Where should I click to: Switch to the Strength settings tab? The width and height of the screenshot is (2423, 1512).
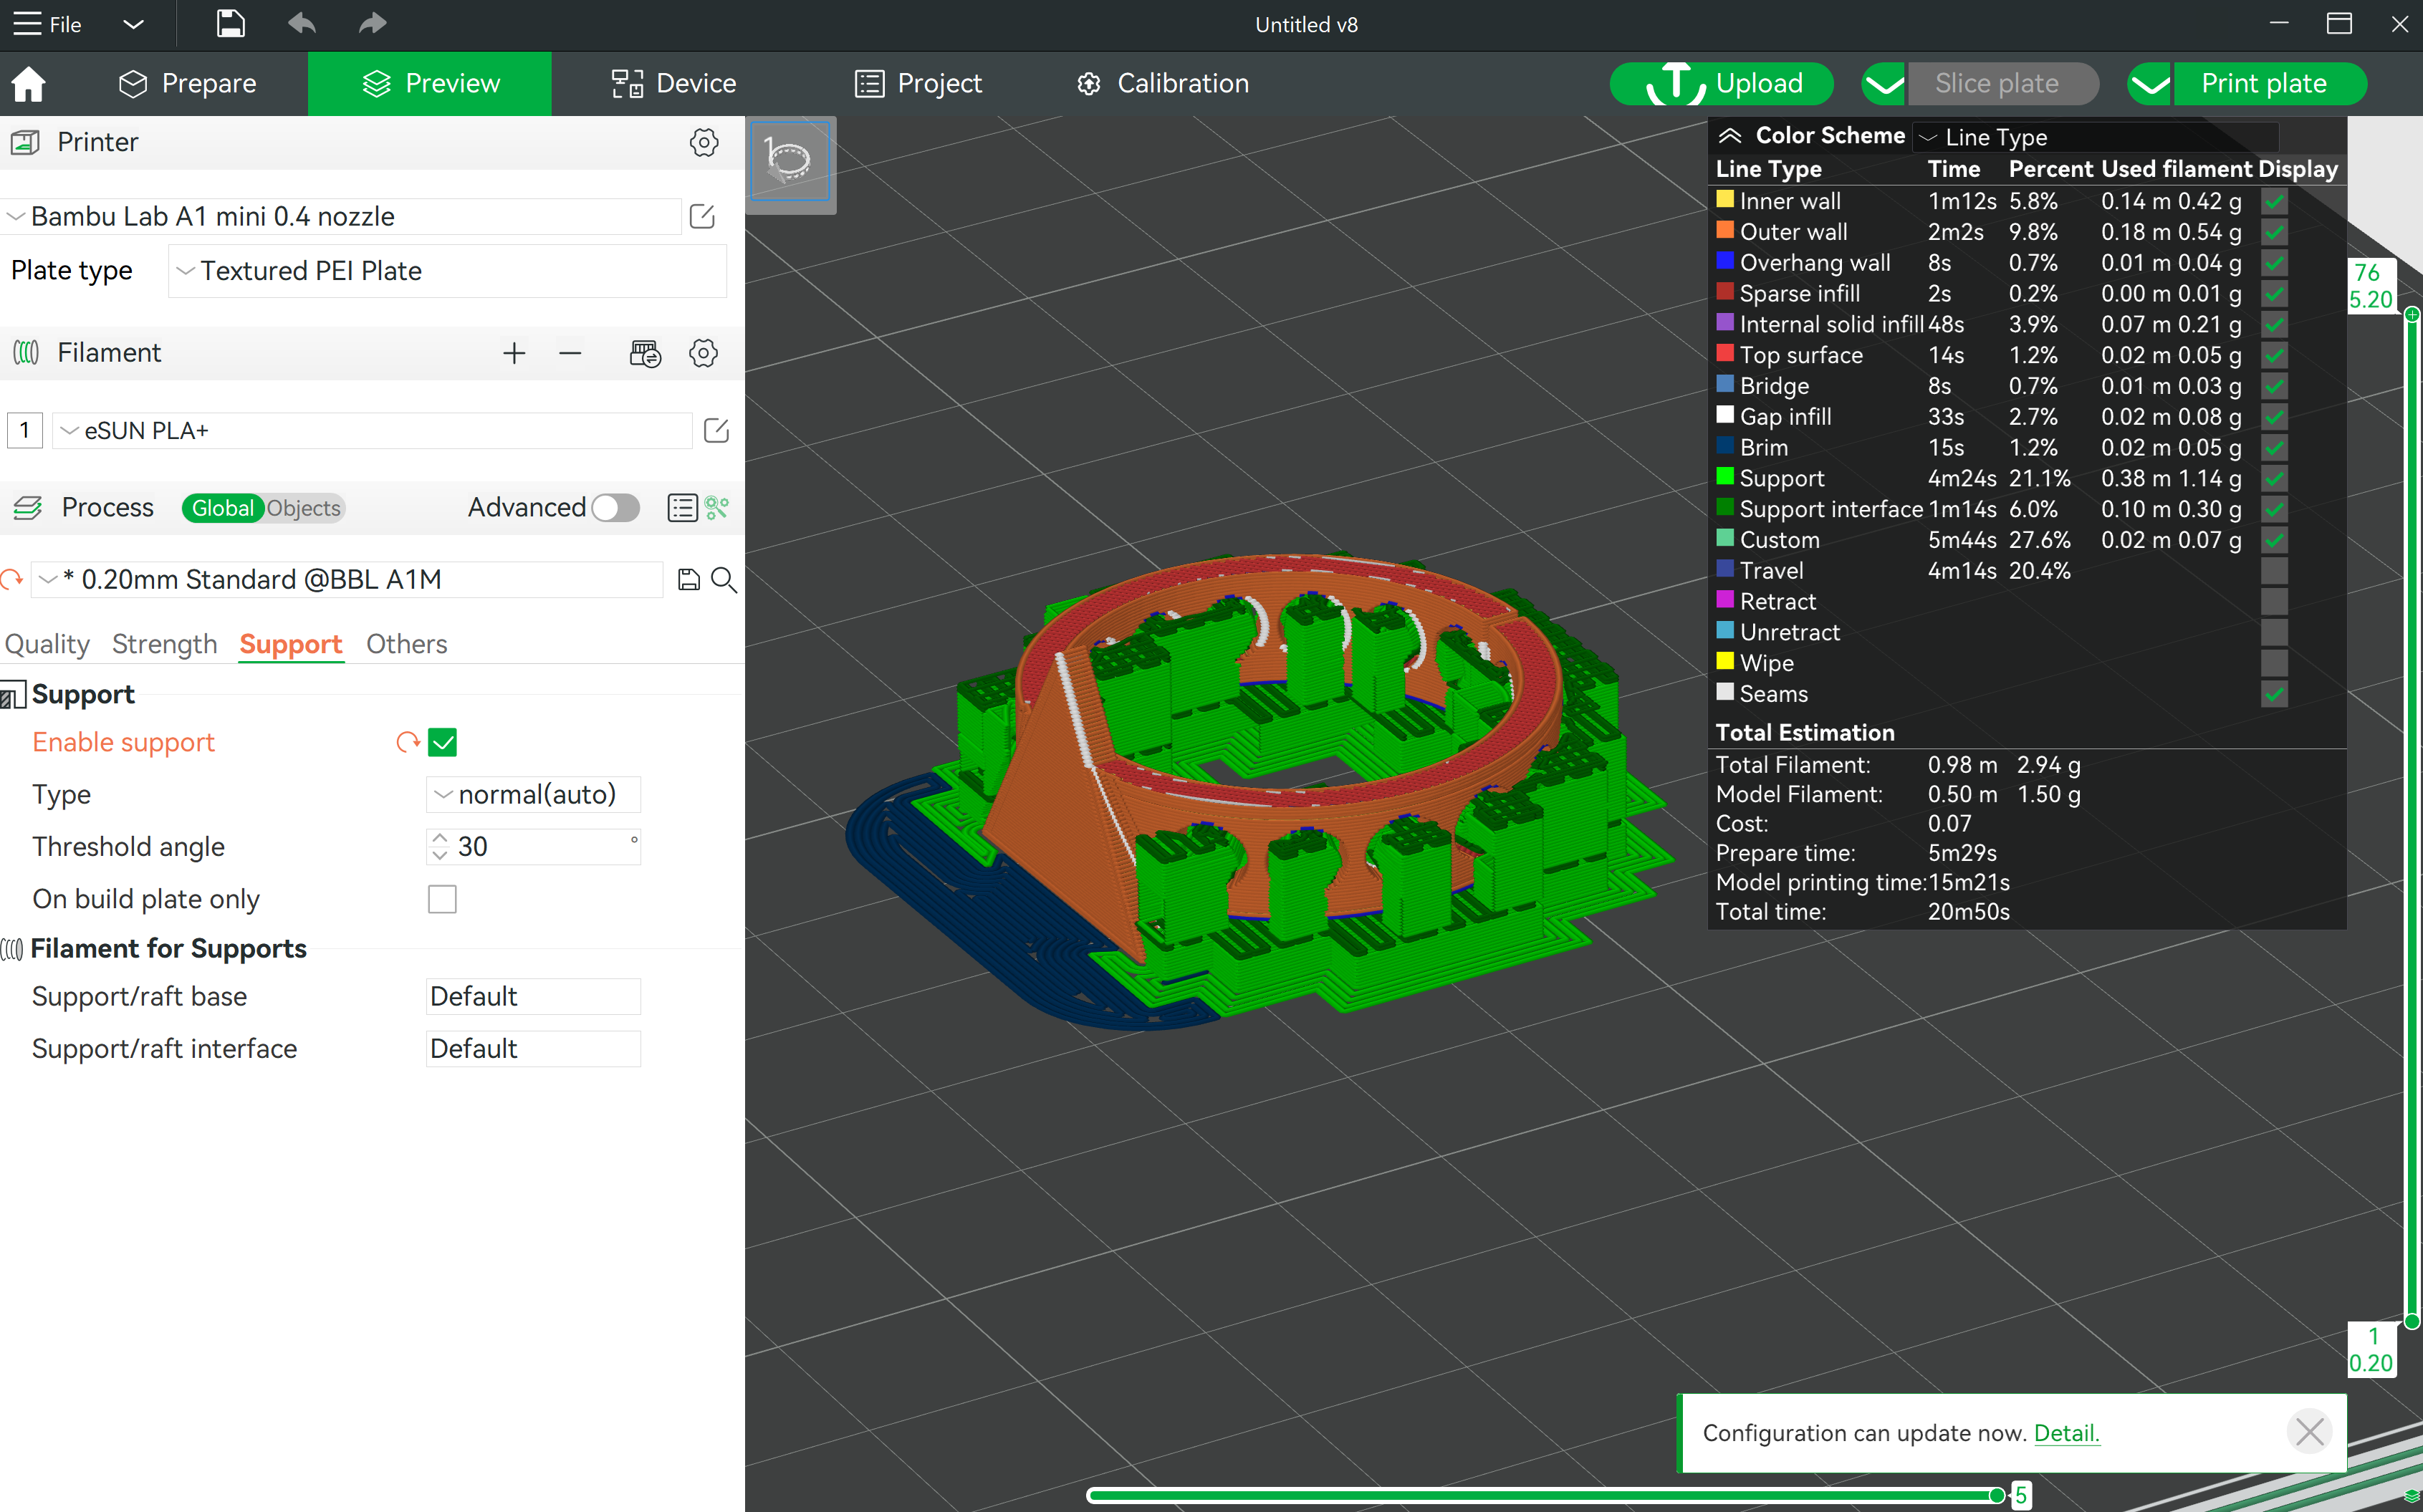(163, 644)
